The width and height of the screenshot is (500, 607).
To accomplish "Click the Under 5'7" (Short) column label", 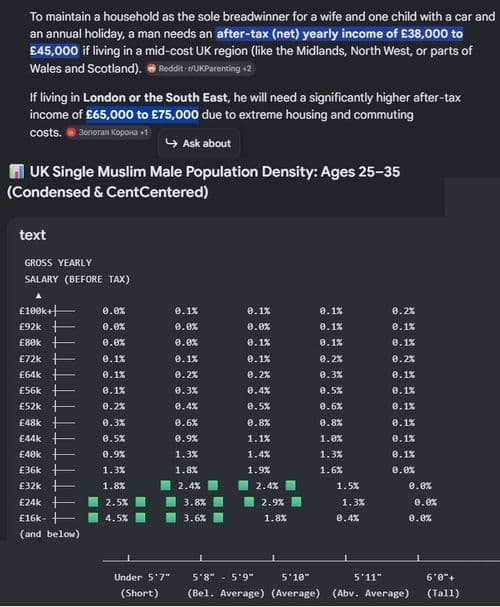I will coord(141,585).
